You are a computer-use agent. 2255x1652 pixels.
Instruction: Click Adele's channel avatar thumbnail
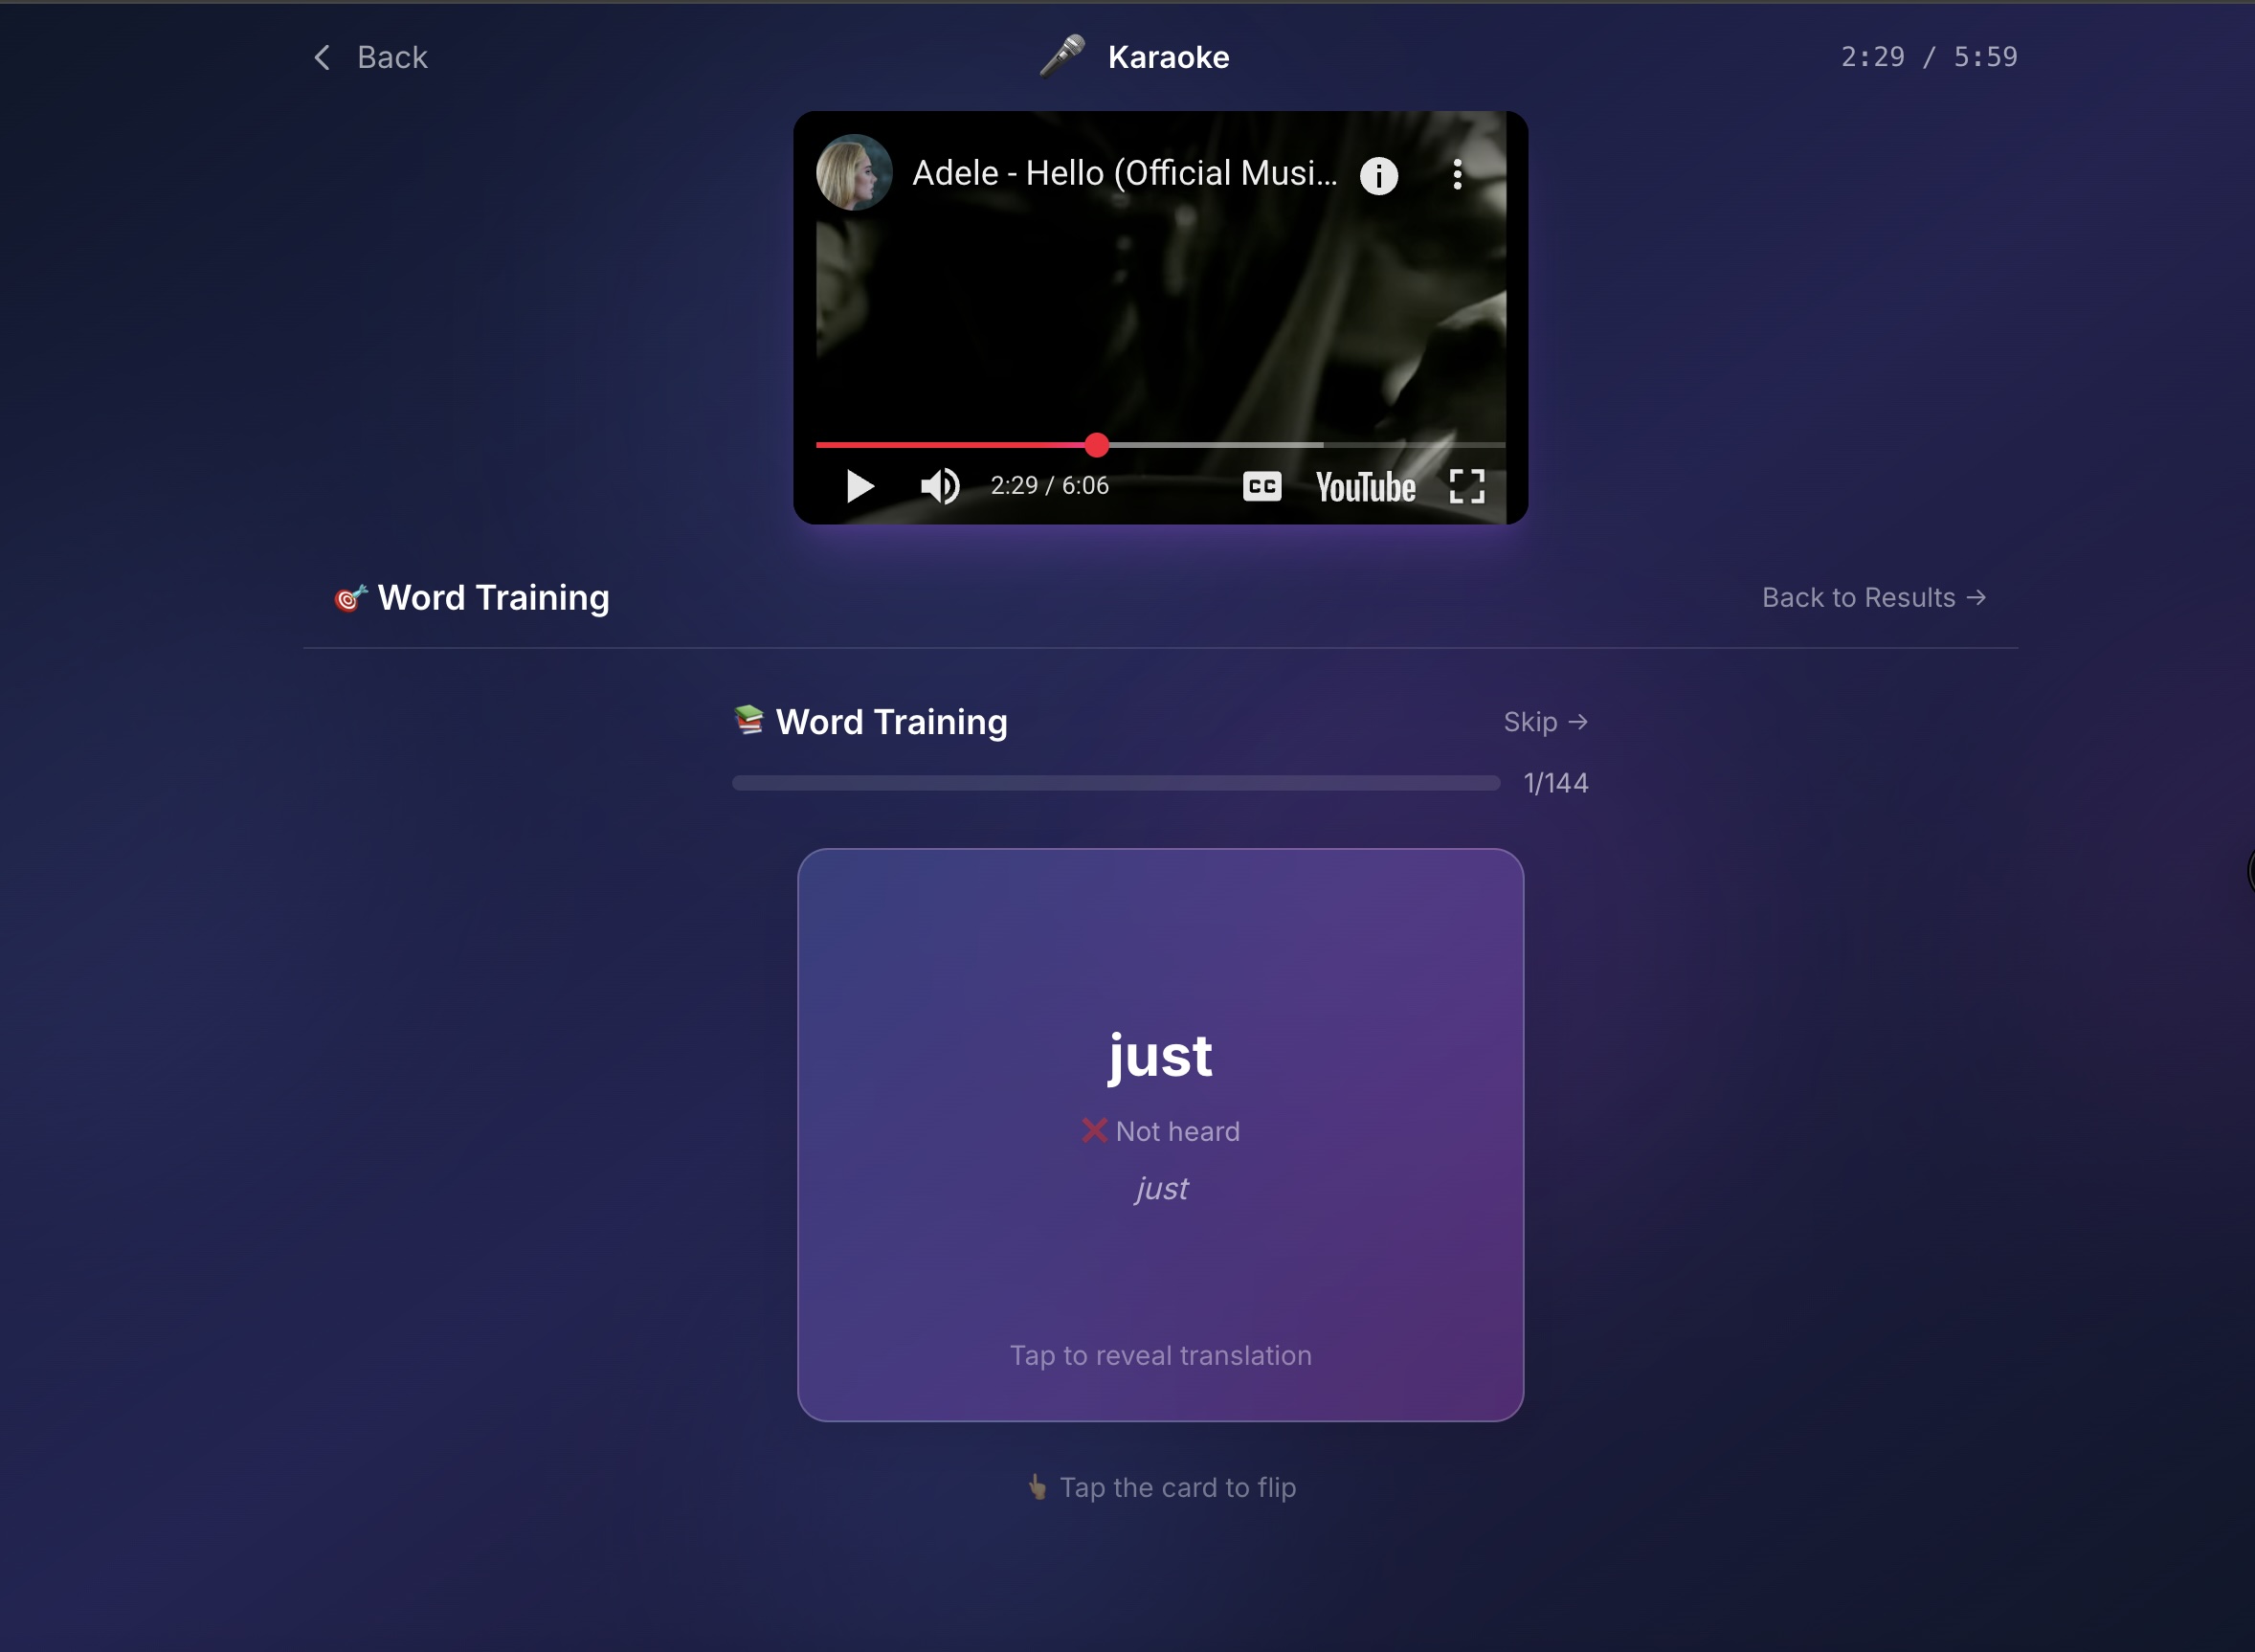tap(854, 173)
